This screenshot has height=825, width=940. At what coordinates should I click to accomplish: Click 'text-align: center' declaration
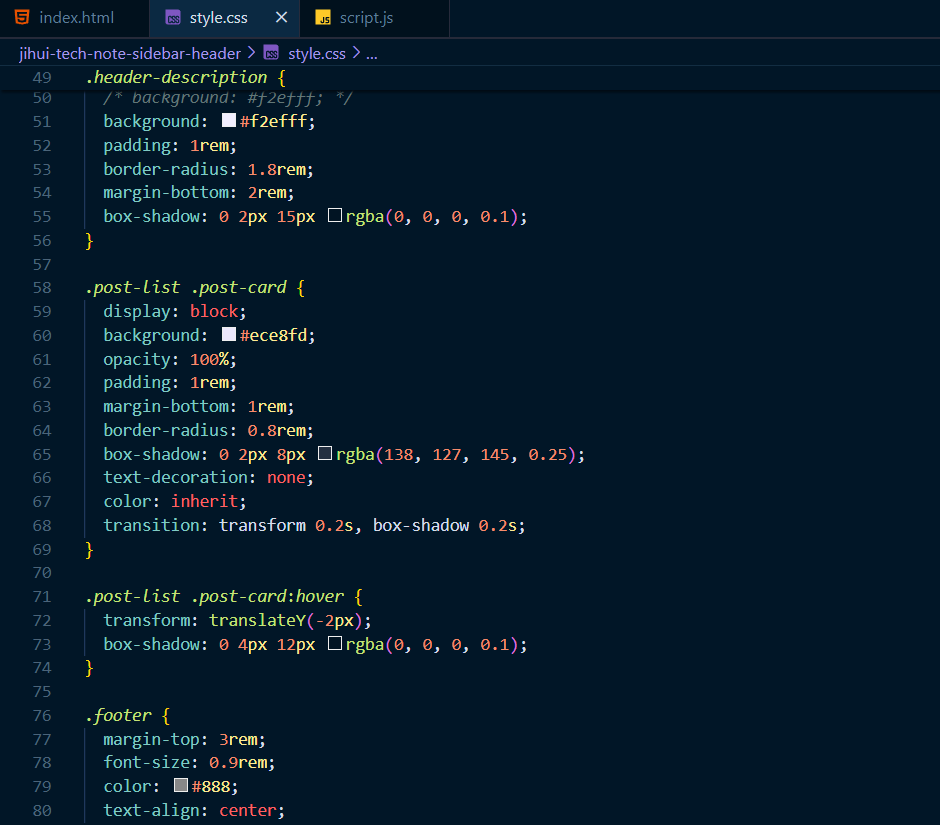tap(194, 810)
